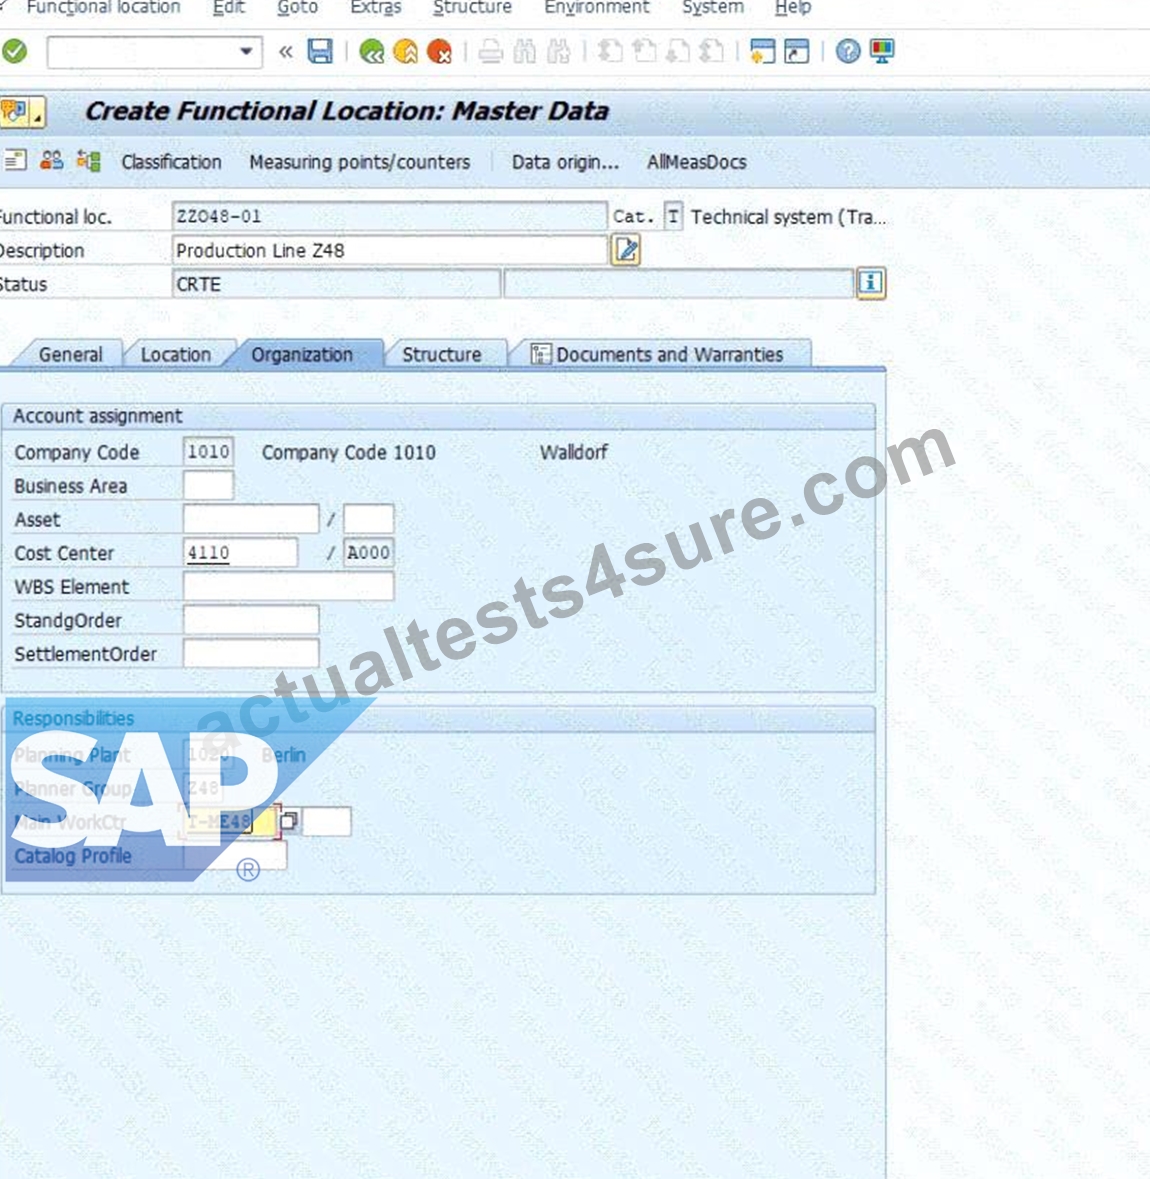Click the yellow Exit icon in the toolbar
Image resolution: width=1150 pixels, height=1179 pixels.
[405, 51]
